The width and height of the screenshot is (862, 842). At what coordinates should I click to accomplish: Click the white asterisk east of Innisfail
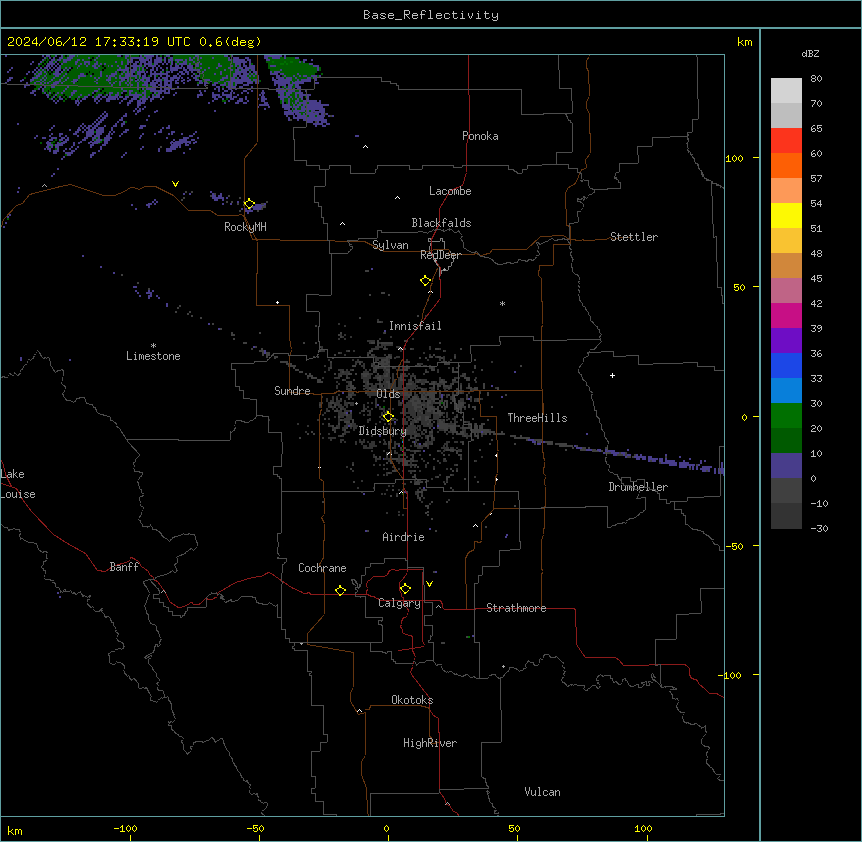(502, 303)
